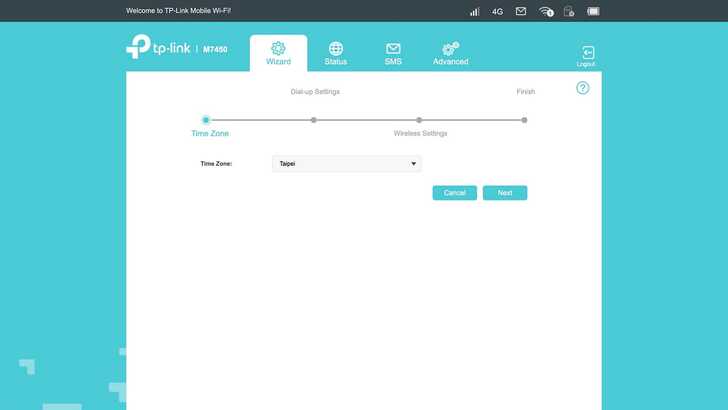The image size is (728, 410).
Task: Select the Wireless Settings step marker
Action: click(x=419, y=120)
